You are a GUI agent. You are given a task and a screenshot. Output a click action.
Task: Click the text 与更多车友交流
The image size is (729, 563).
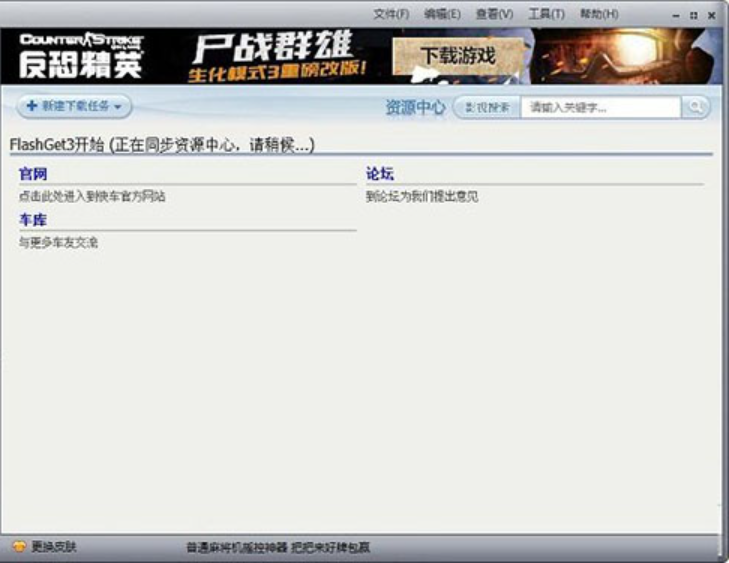[x=58, y=242]
